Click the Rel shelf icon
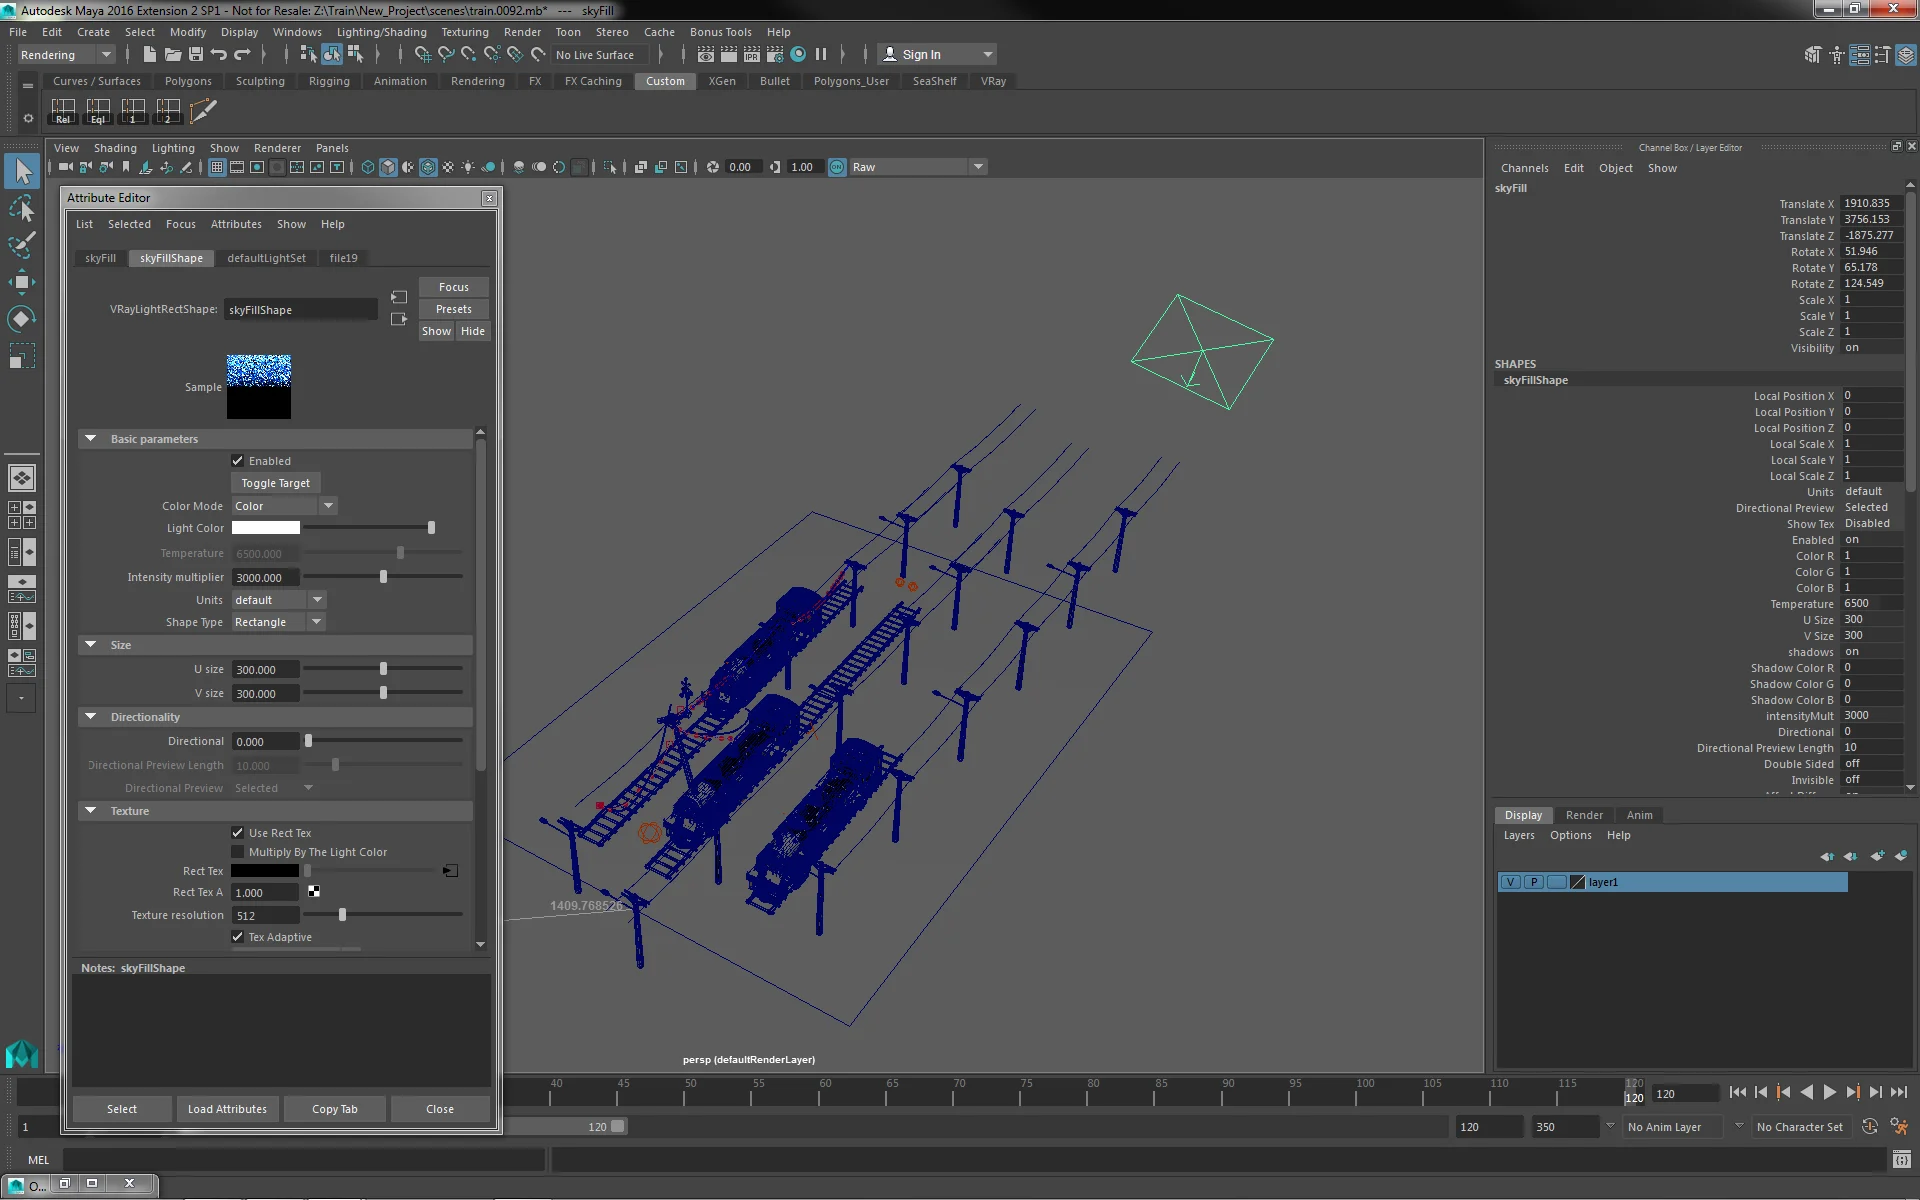Image resolution: width=1920 pixels, height=1200 pixels. tap(63, 111)
